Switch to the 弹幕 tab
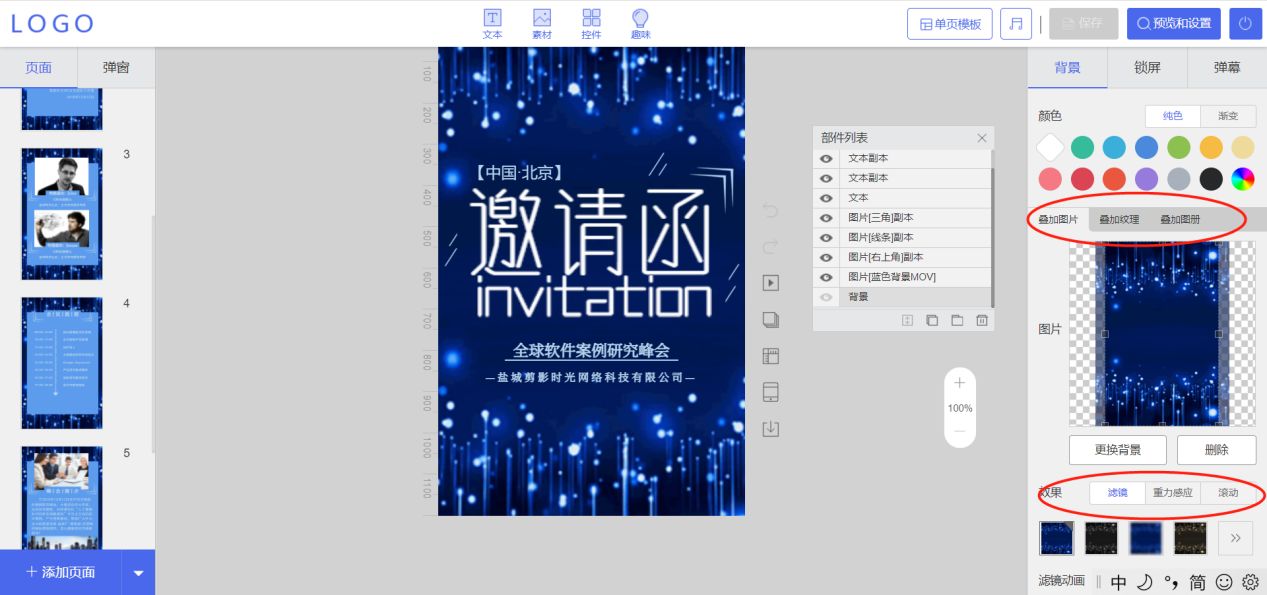 point(1227,68)
